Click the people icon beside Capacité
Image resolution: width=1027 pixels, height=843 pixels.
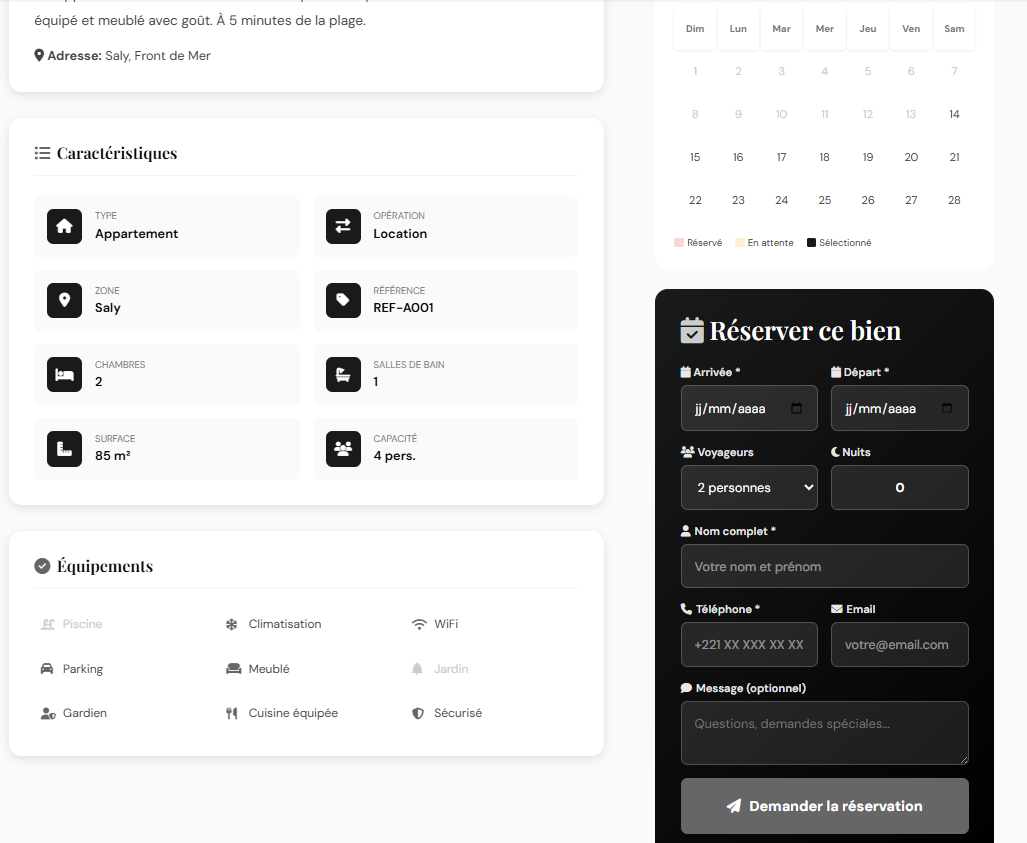343,449
